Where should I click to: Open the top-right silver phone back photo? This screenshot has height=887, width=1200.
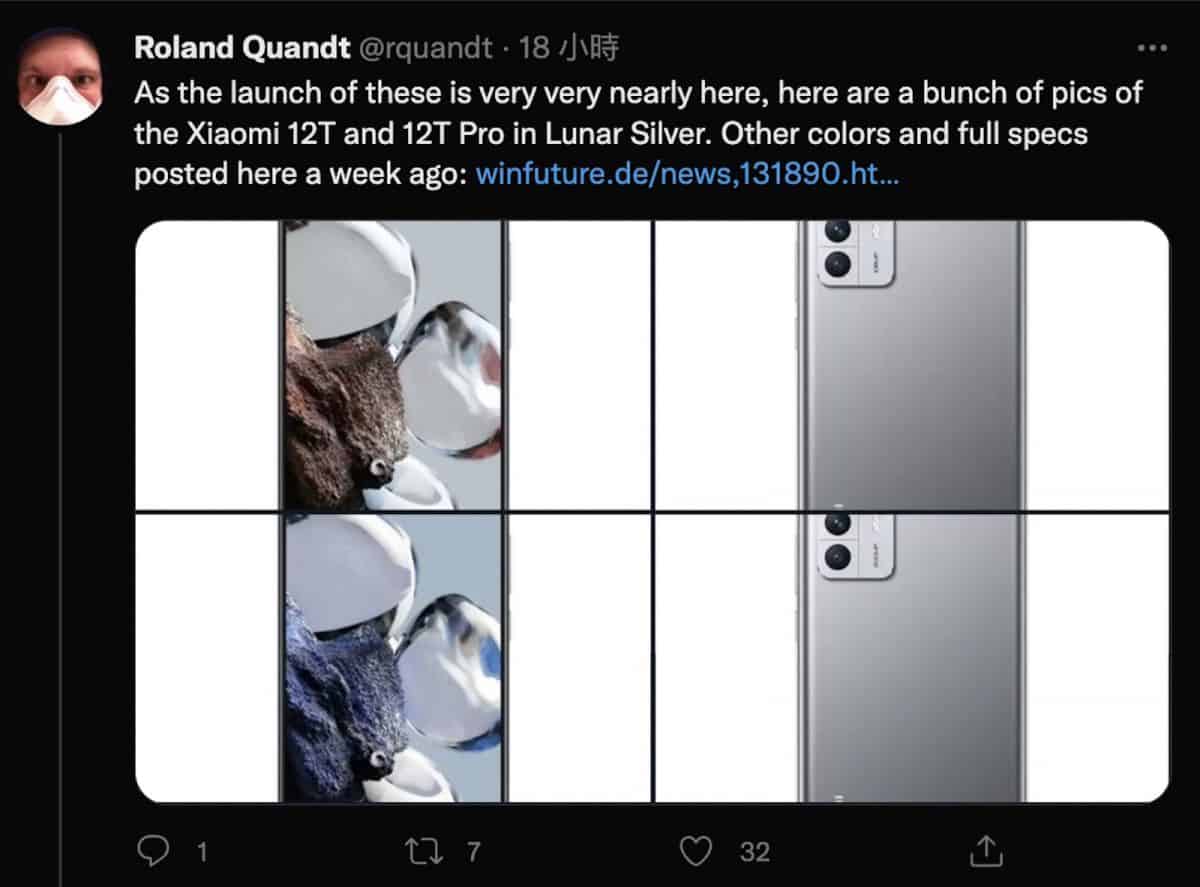tap(911, 365)
